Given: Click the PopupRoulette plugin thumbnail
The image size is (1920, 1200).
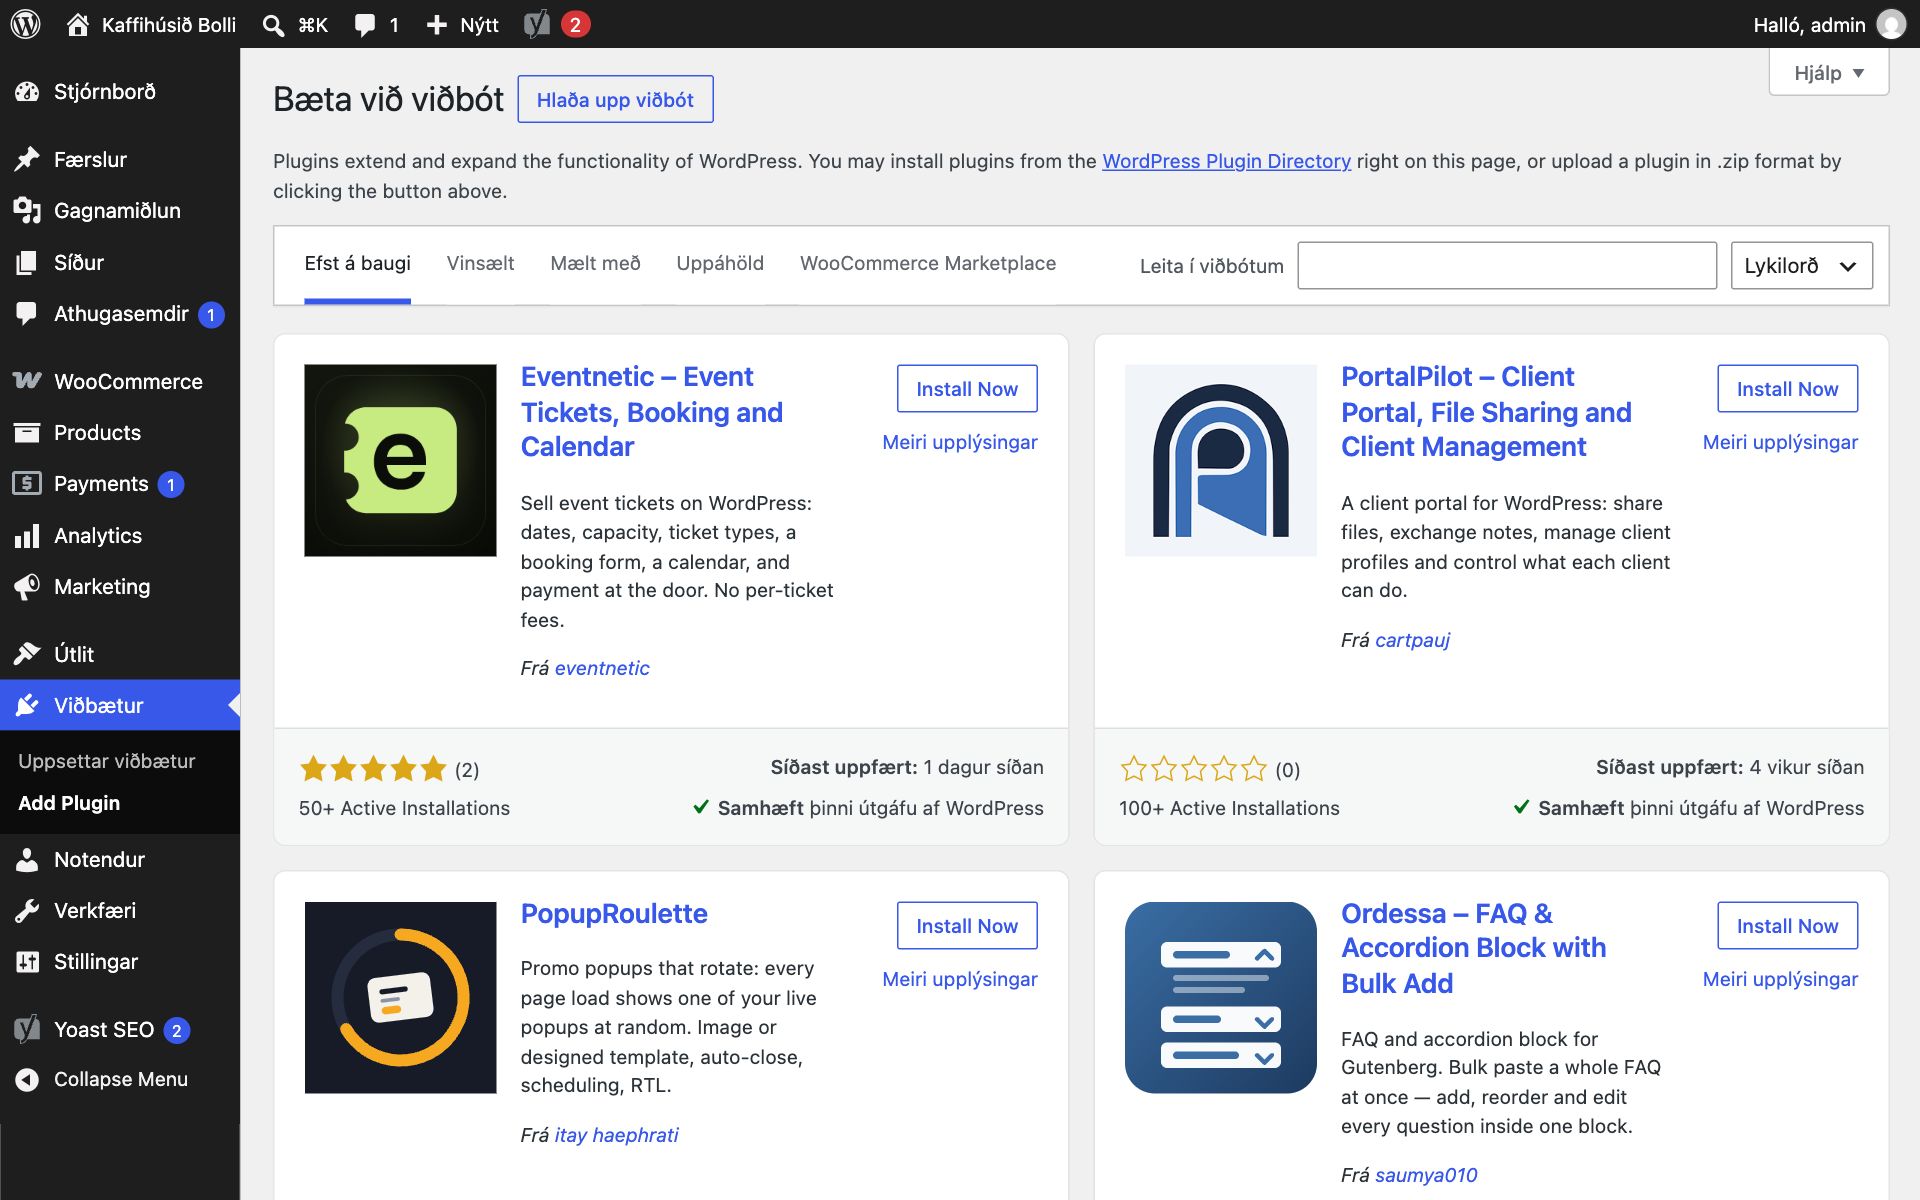Looking at the screenshot, I should tap(400, 997).
